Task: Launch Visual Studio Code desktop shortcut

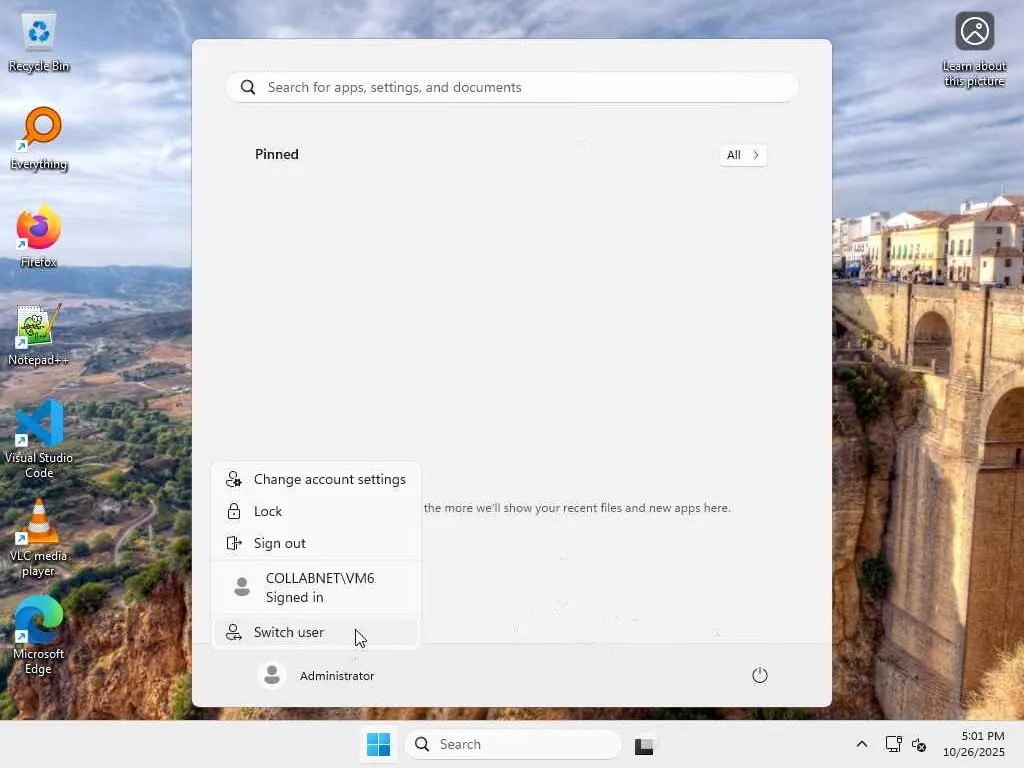Action: tap(39, 439)
